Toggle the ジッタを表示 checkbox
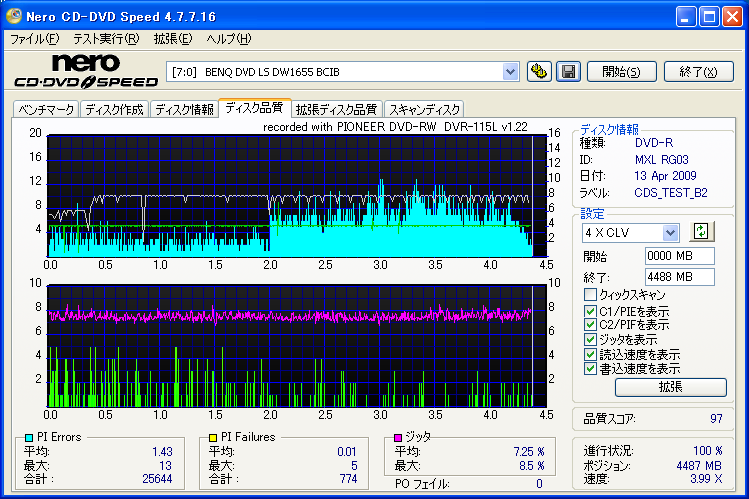749x499 pixels. pos(590,340)
